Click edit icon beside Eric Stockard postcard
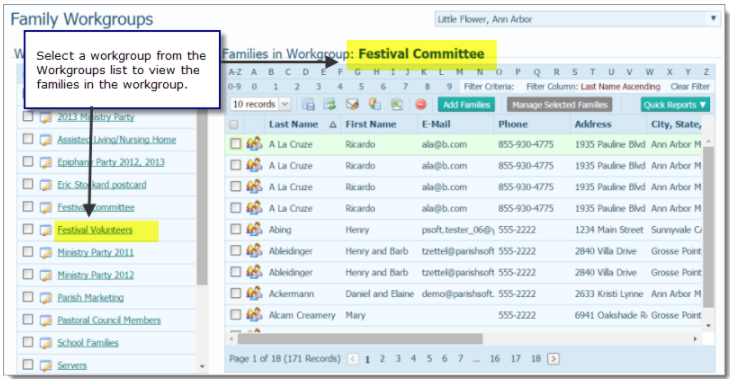The width and height of the screenshot is (730, 379). click(46, 185)
